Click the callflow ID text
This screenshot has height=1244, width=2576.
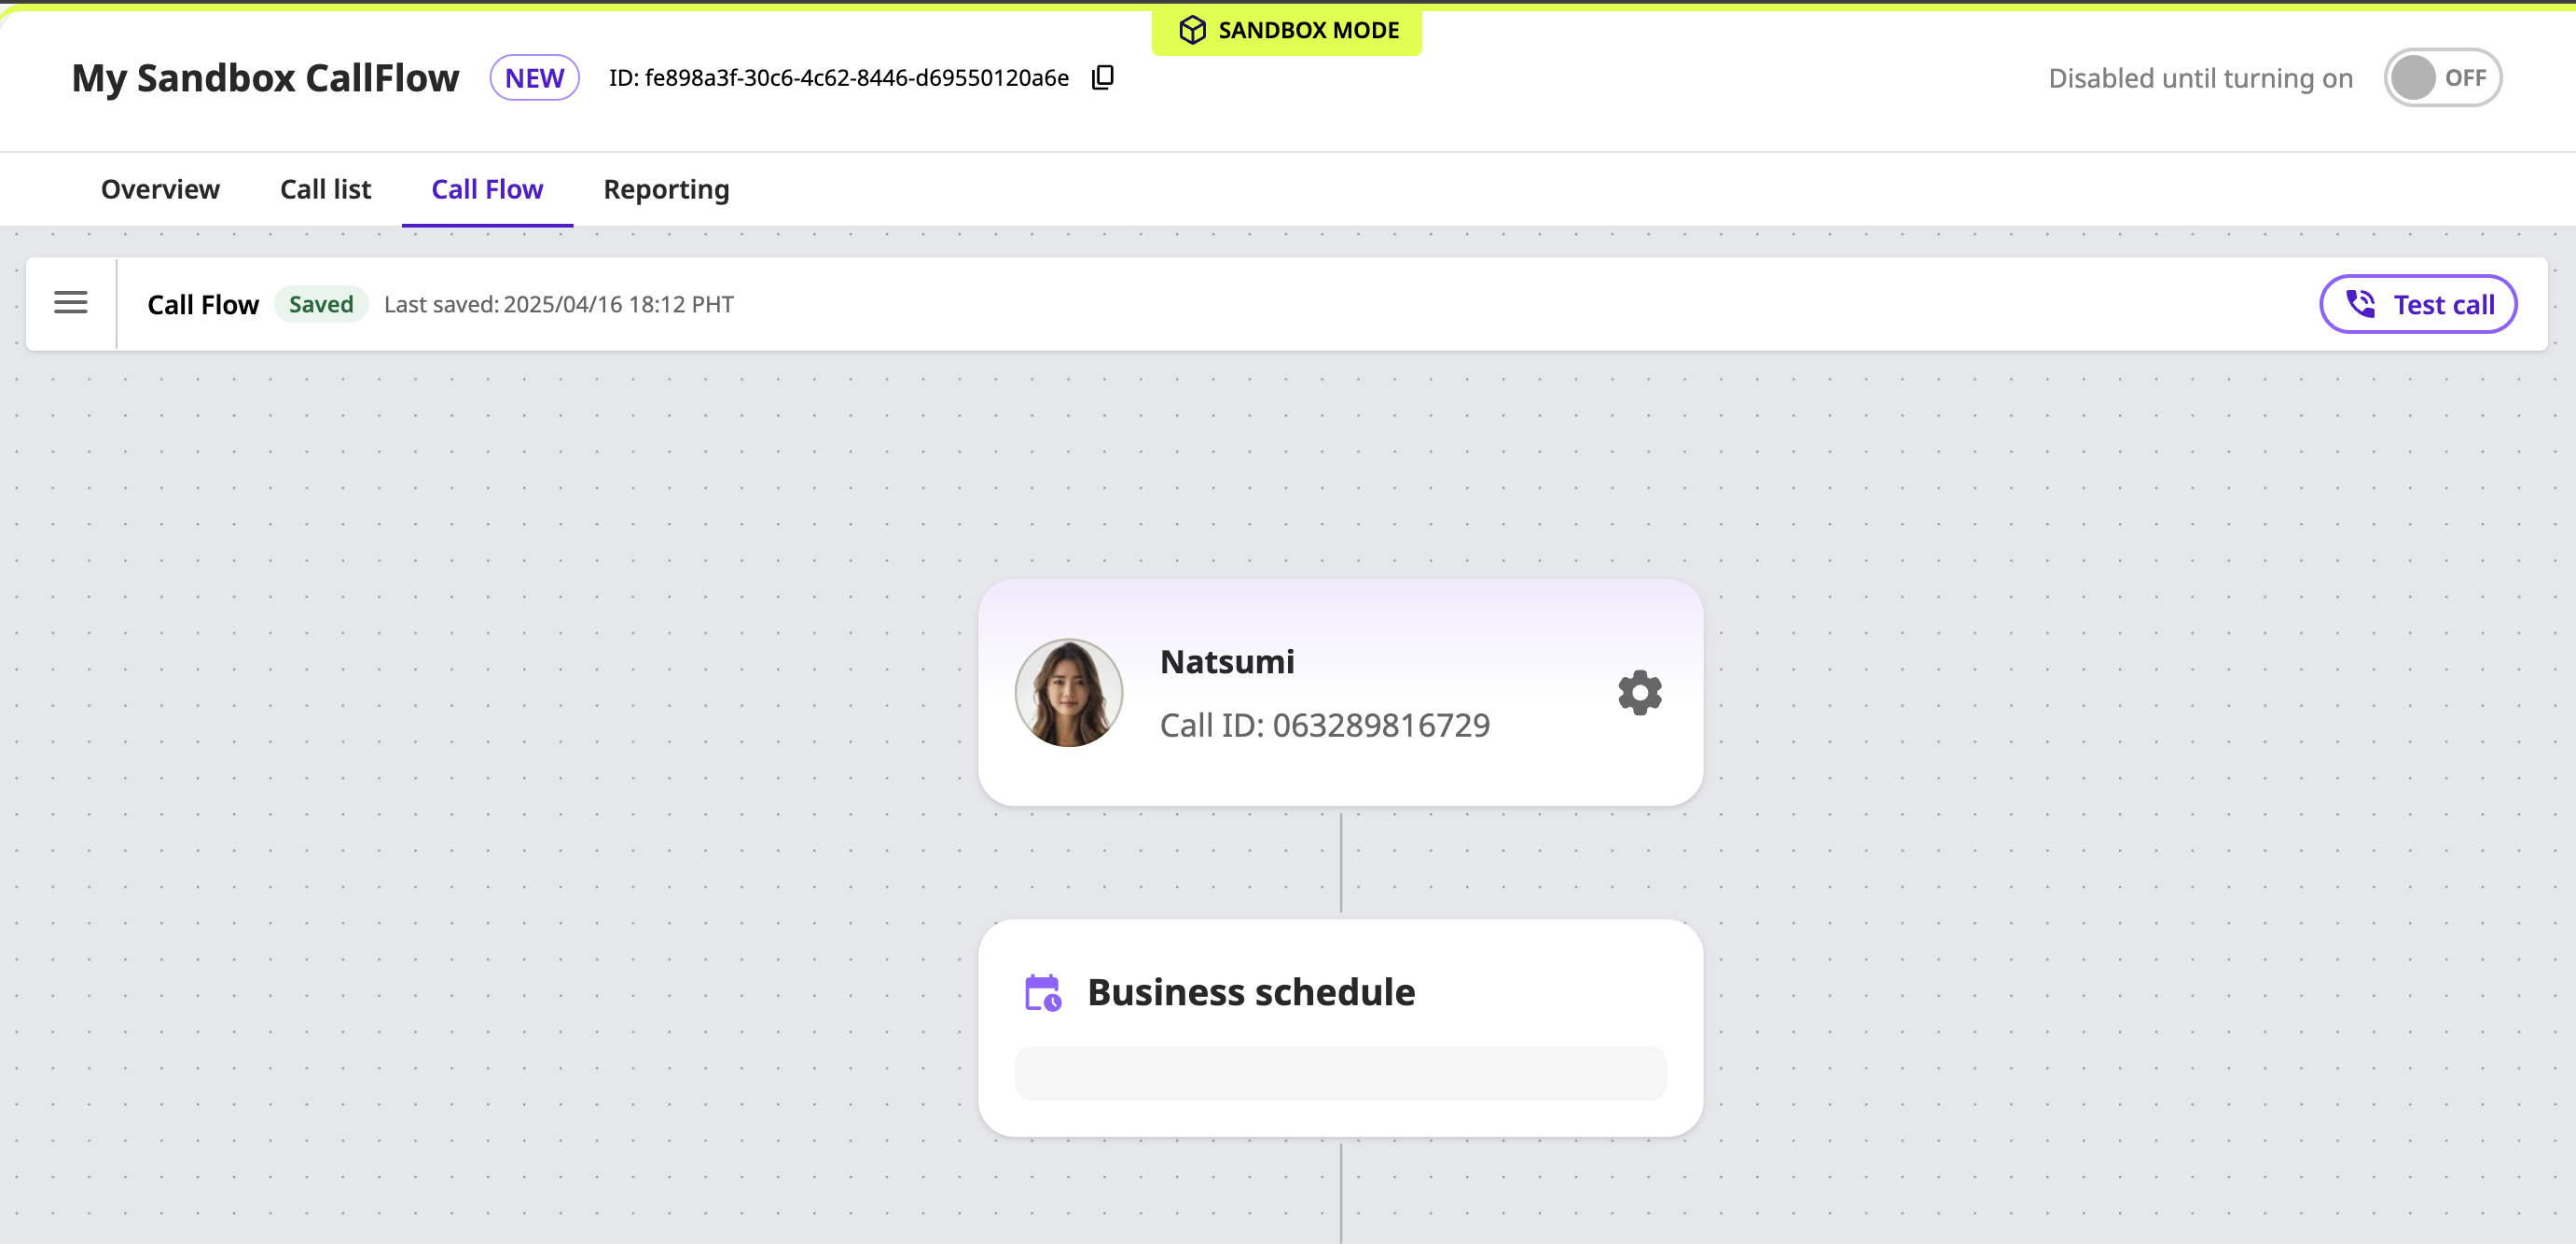point(839,78)
